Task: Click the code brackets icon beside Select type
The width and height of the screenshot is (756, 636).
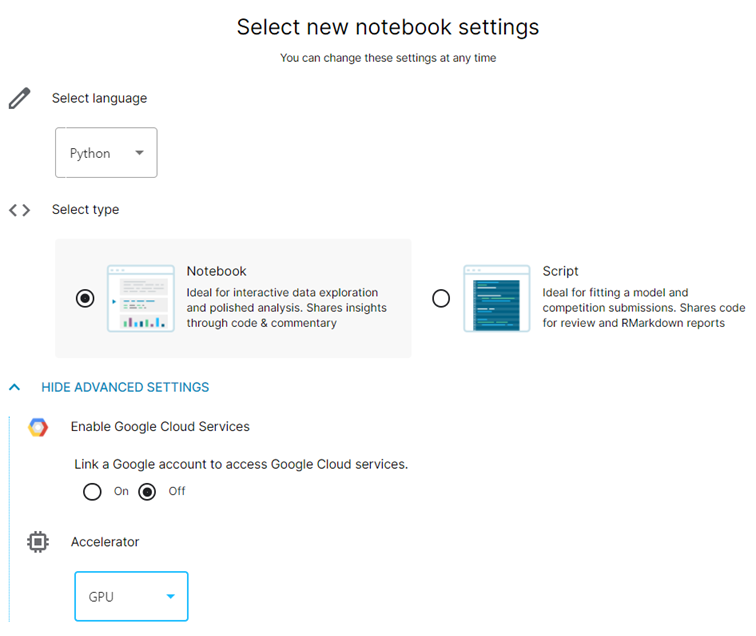Action: coord(19,210)
